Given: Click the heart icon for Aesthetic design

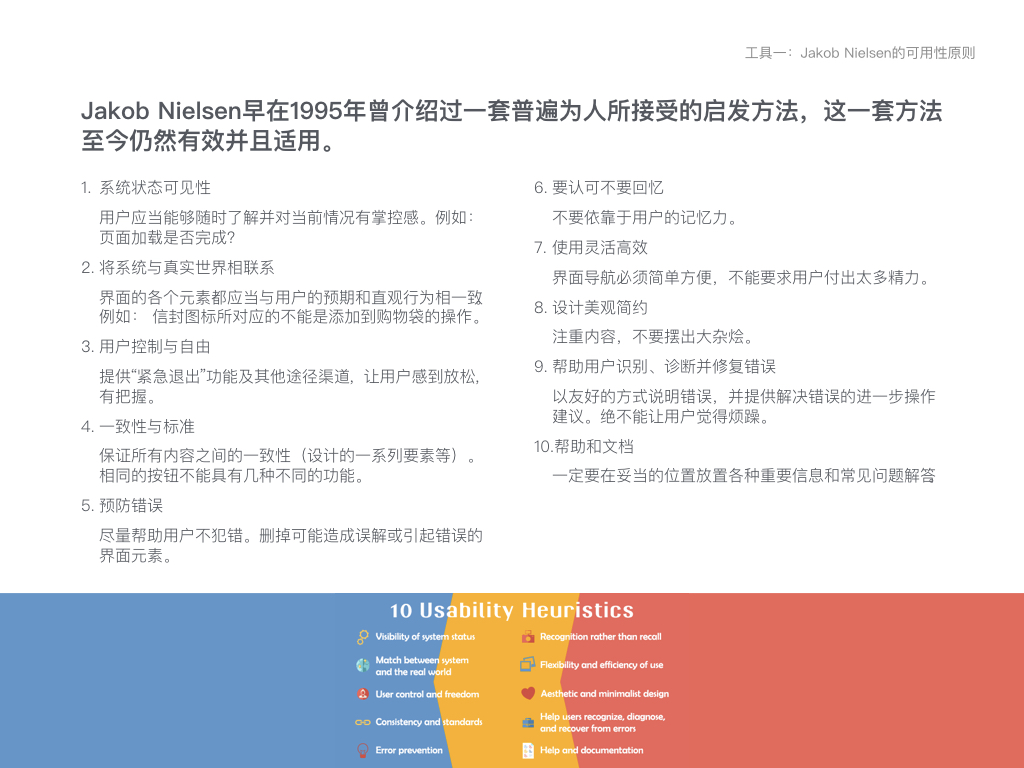Looking at the screenshot, I should pos(528,694).
